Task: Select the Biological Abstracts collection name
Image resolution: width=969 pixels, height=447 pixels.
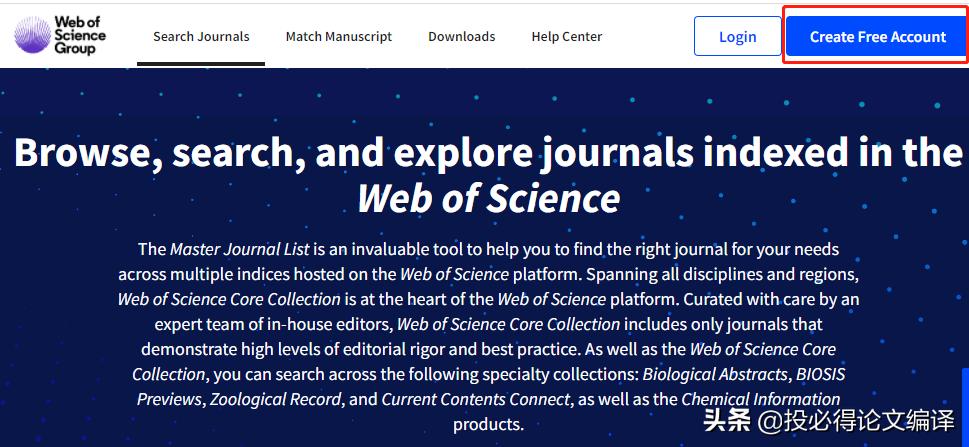Action: coord(715,374)
